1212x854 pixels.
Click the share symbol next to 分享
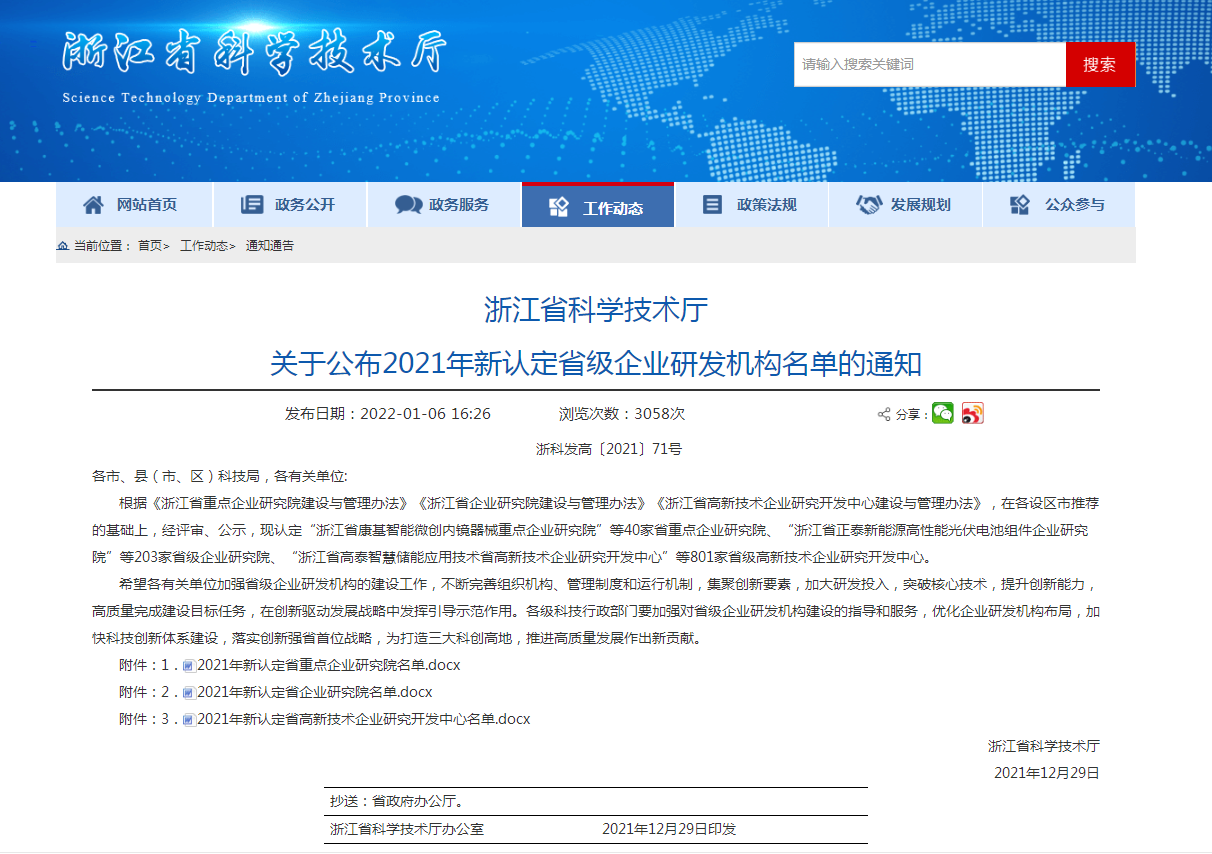[884, 414]
